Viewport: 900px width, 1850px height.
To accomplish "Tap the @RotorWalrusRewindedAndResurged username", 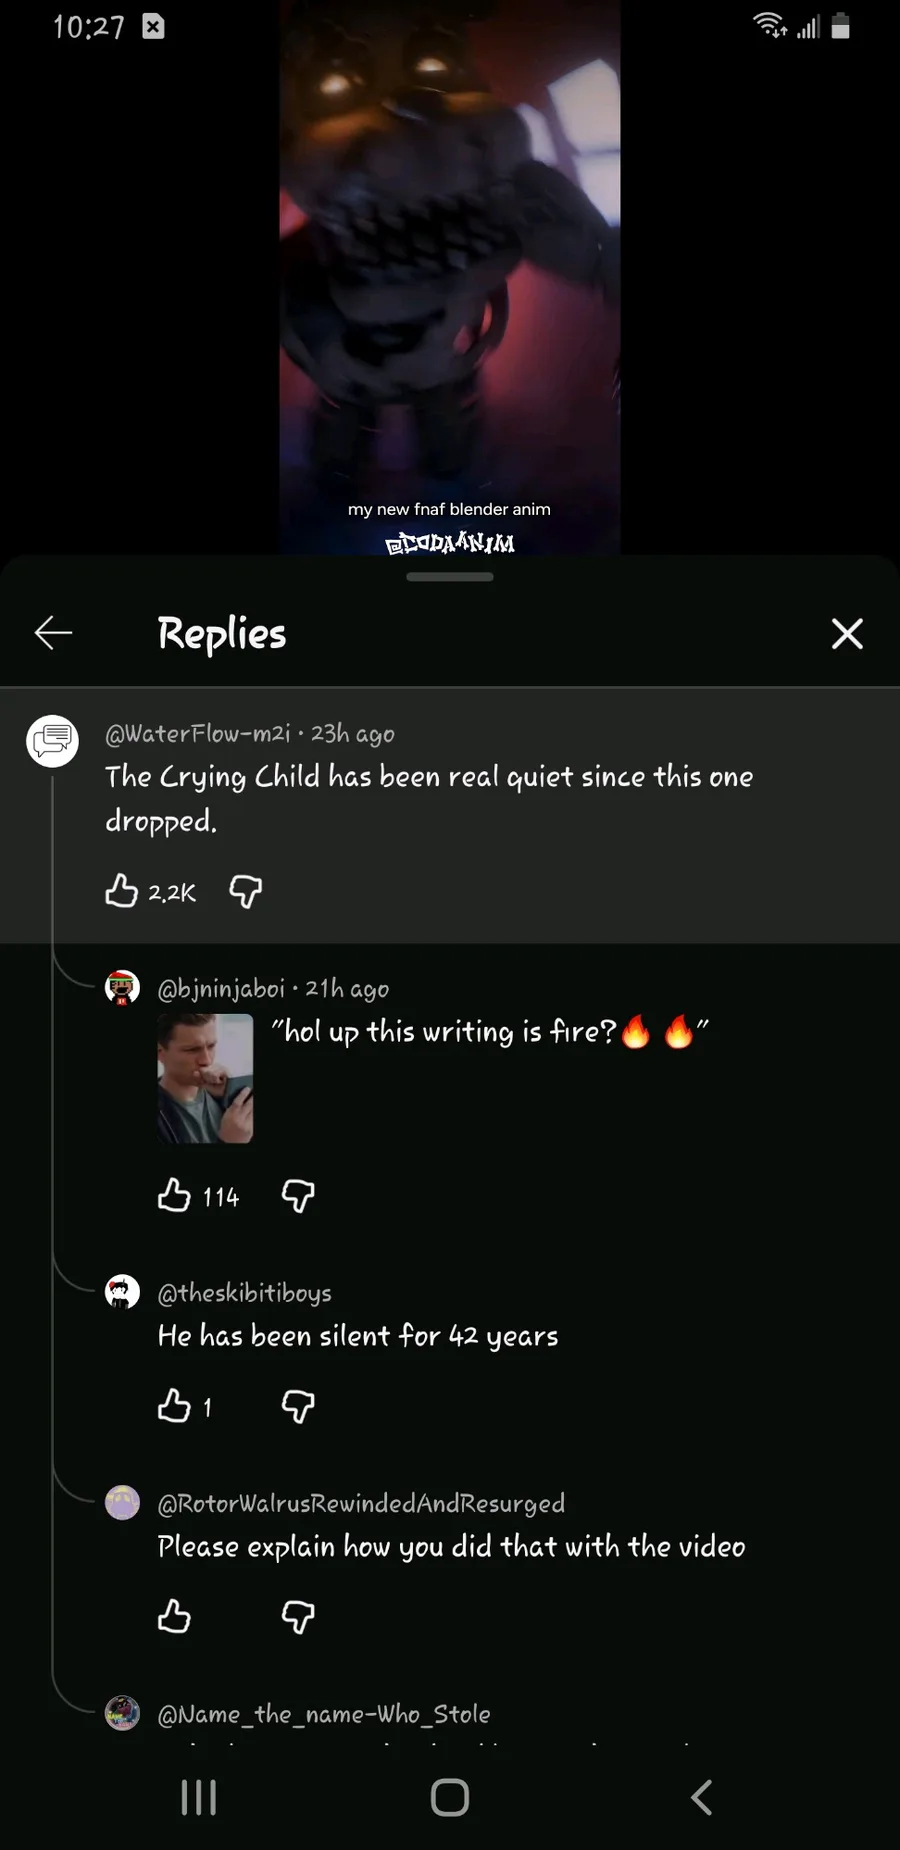I will (361, 1503).
